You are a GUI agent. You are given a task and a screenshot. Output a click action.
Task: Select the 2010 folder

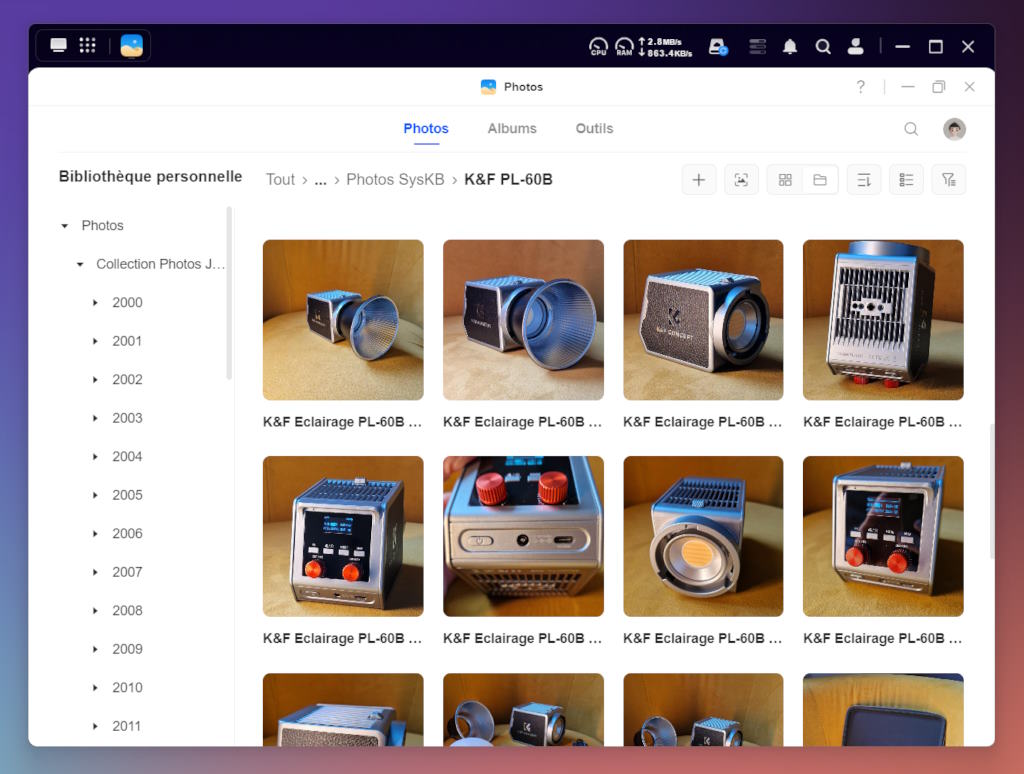127,688
